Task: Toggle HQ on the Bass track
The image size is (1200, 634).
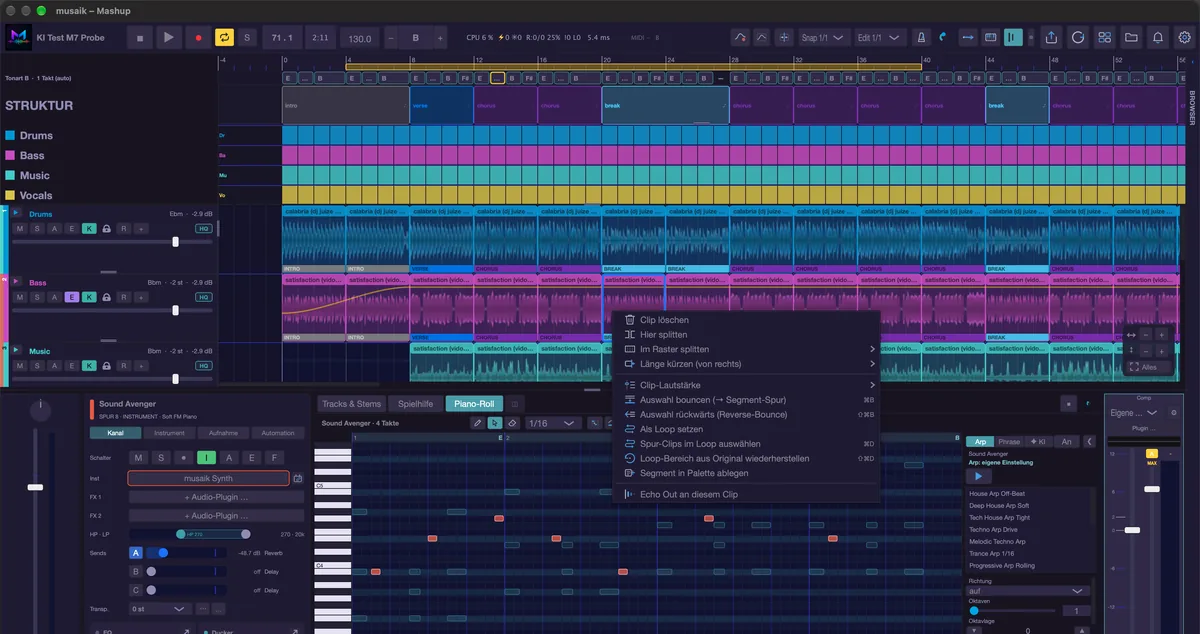Action: click(x=203, y=297)
